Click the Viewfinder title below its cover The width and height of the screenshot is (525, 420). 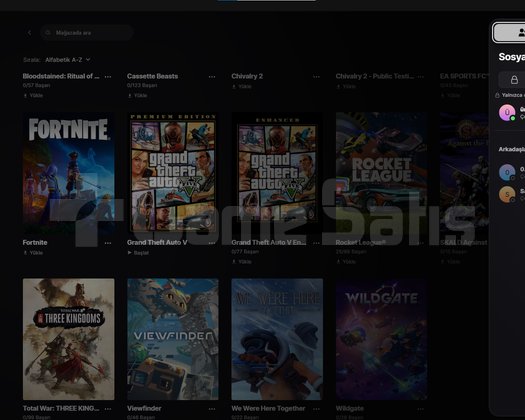pos(144,409)
